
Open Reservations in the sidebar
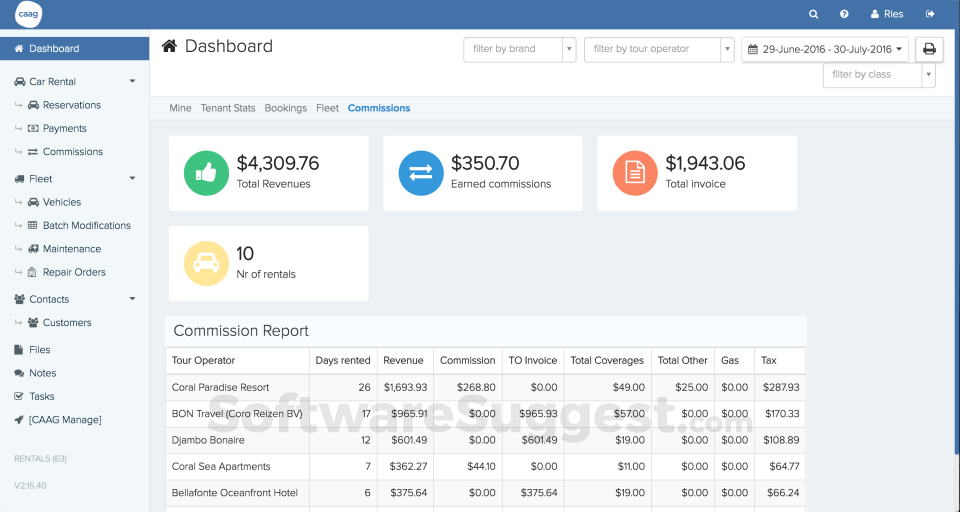coord(71,105)
